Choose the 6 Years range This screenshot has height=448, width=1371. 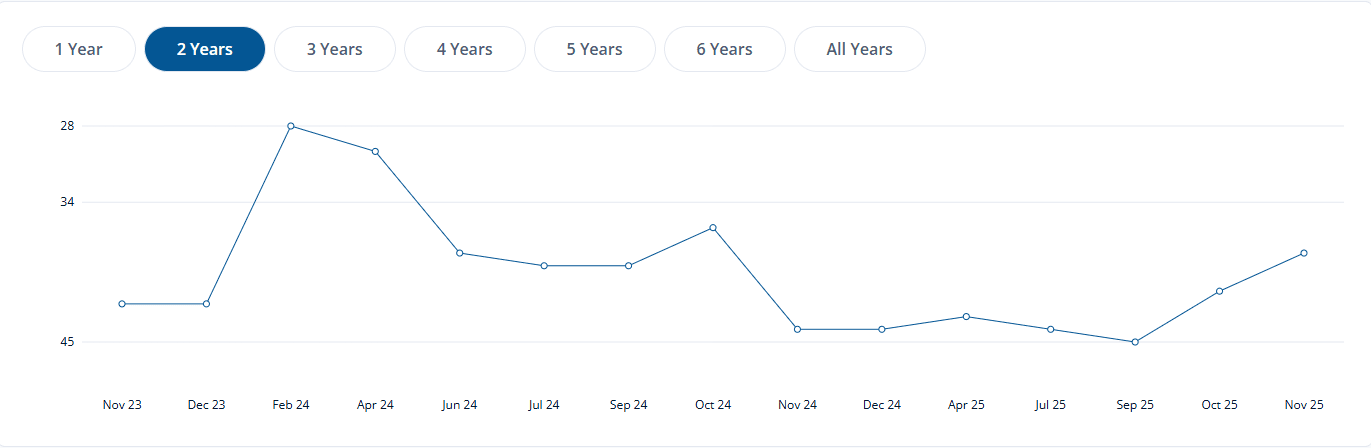(725, 49)
